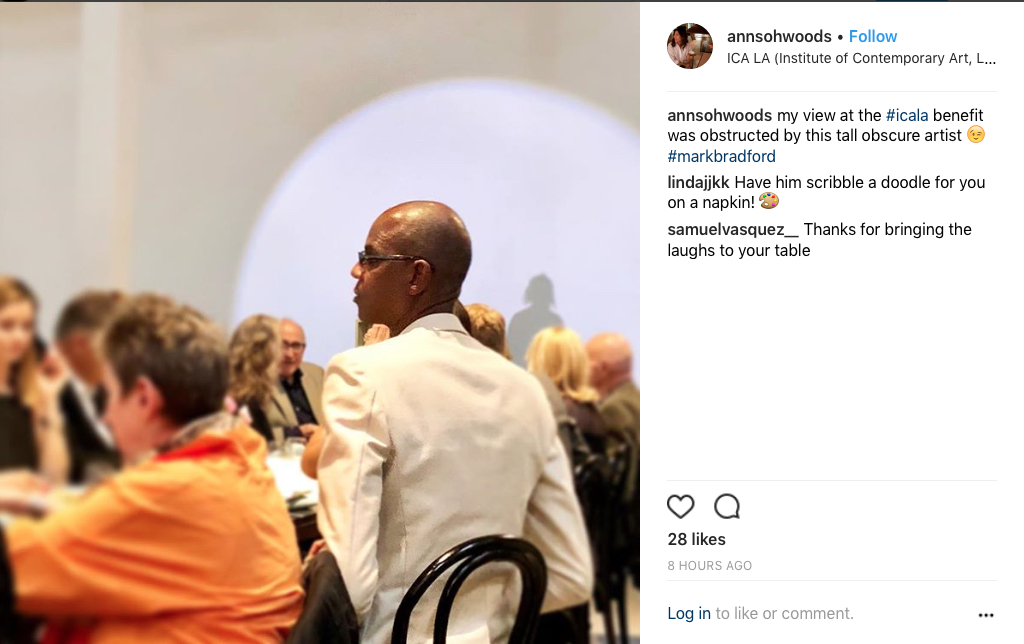
Task: Like the post with heart icon
Action: coord(680,506)
